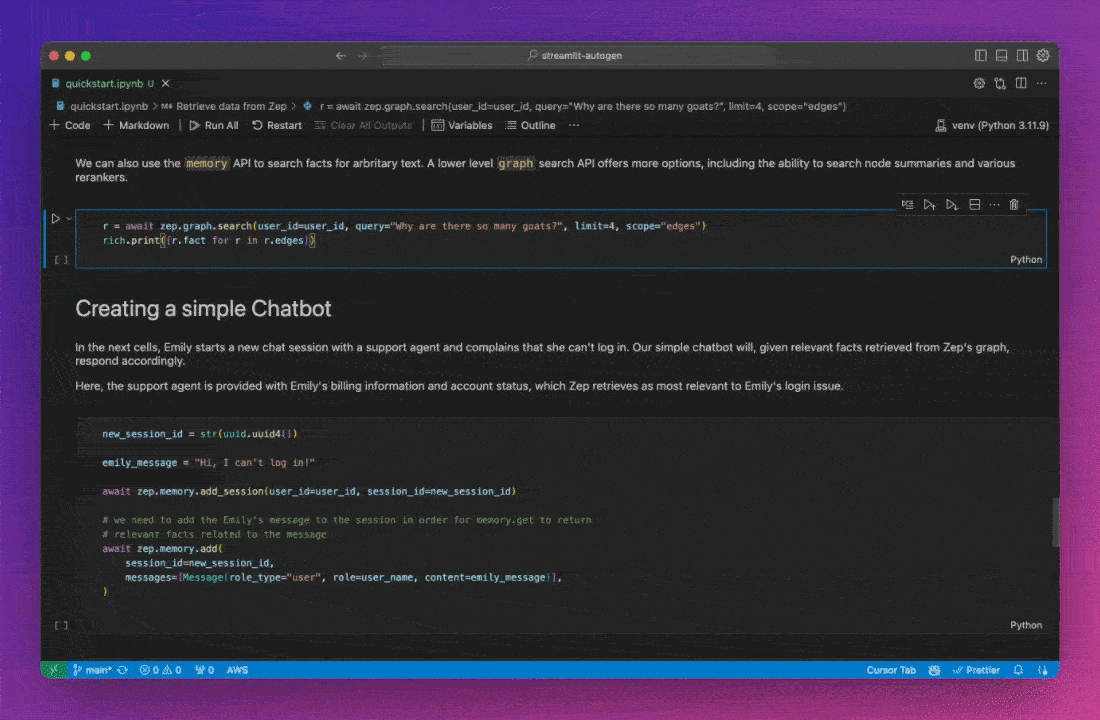Click inside the zep.graph.search code cell
The width and height of the screenshot is (1100, 720).
pyautogui.click(x=561, y=239)
